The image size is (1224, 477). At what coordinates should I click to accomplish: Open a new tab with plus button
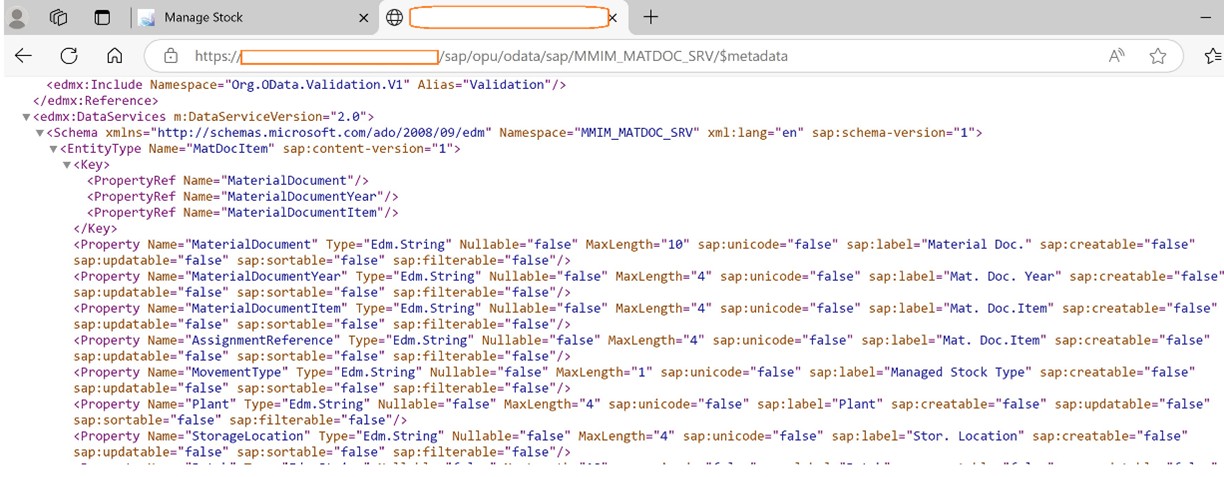[x=651, y=17]
